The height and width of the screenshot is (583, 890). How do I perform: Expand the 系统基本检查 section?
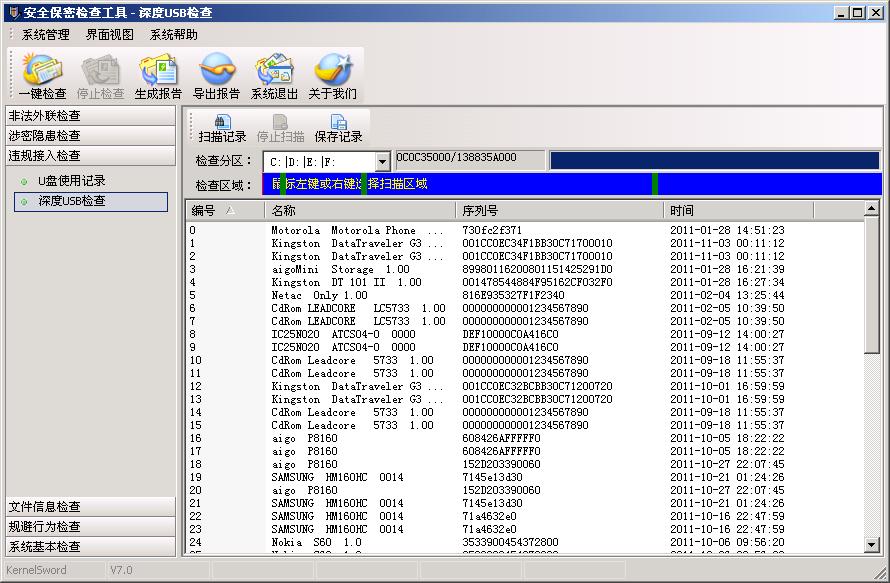91,546
